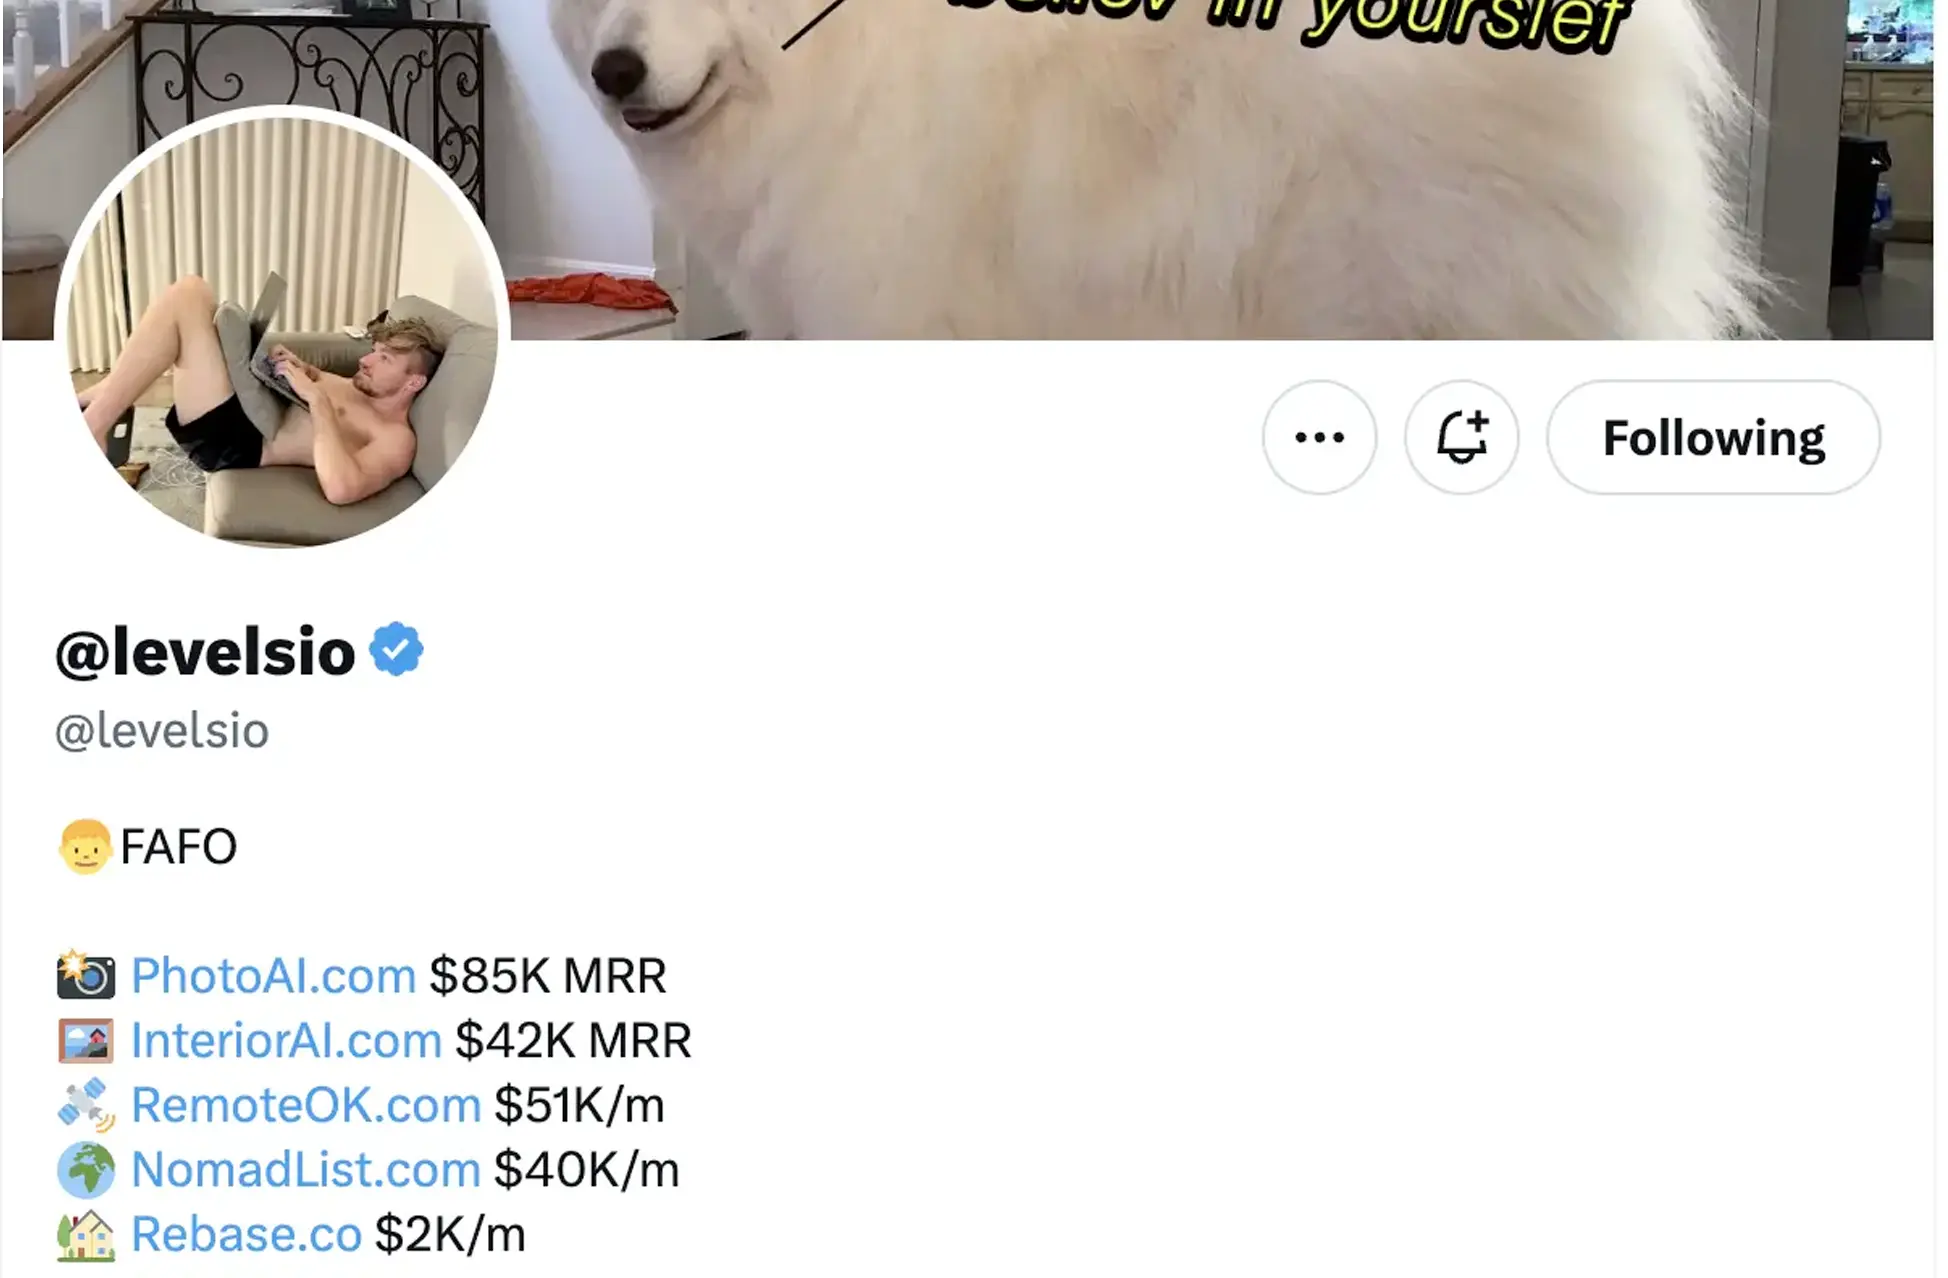Click the face emoji before FAFO
1948x1278 pixels.
(x=85, y=847)
